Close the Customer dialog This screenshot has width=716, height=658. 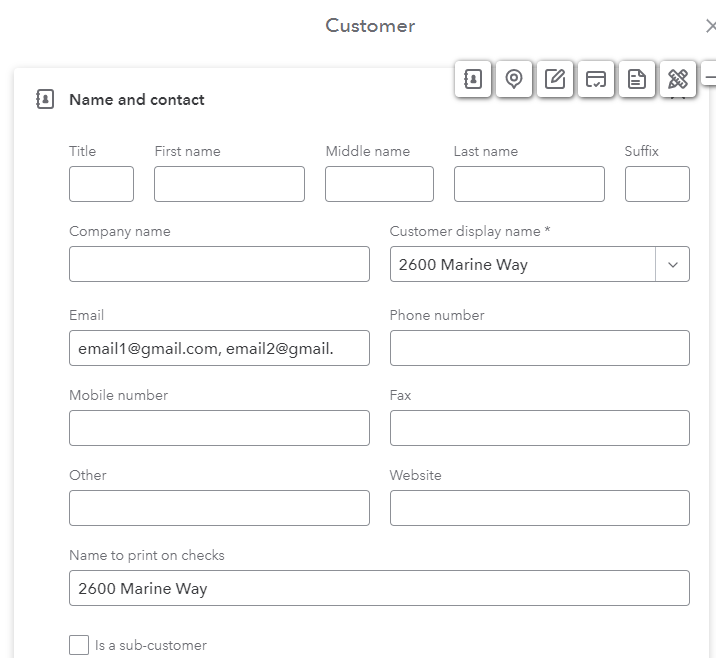(710, 27)
